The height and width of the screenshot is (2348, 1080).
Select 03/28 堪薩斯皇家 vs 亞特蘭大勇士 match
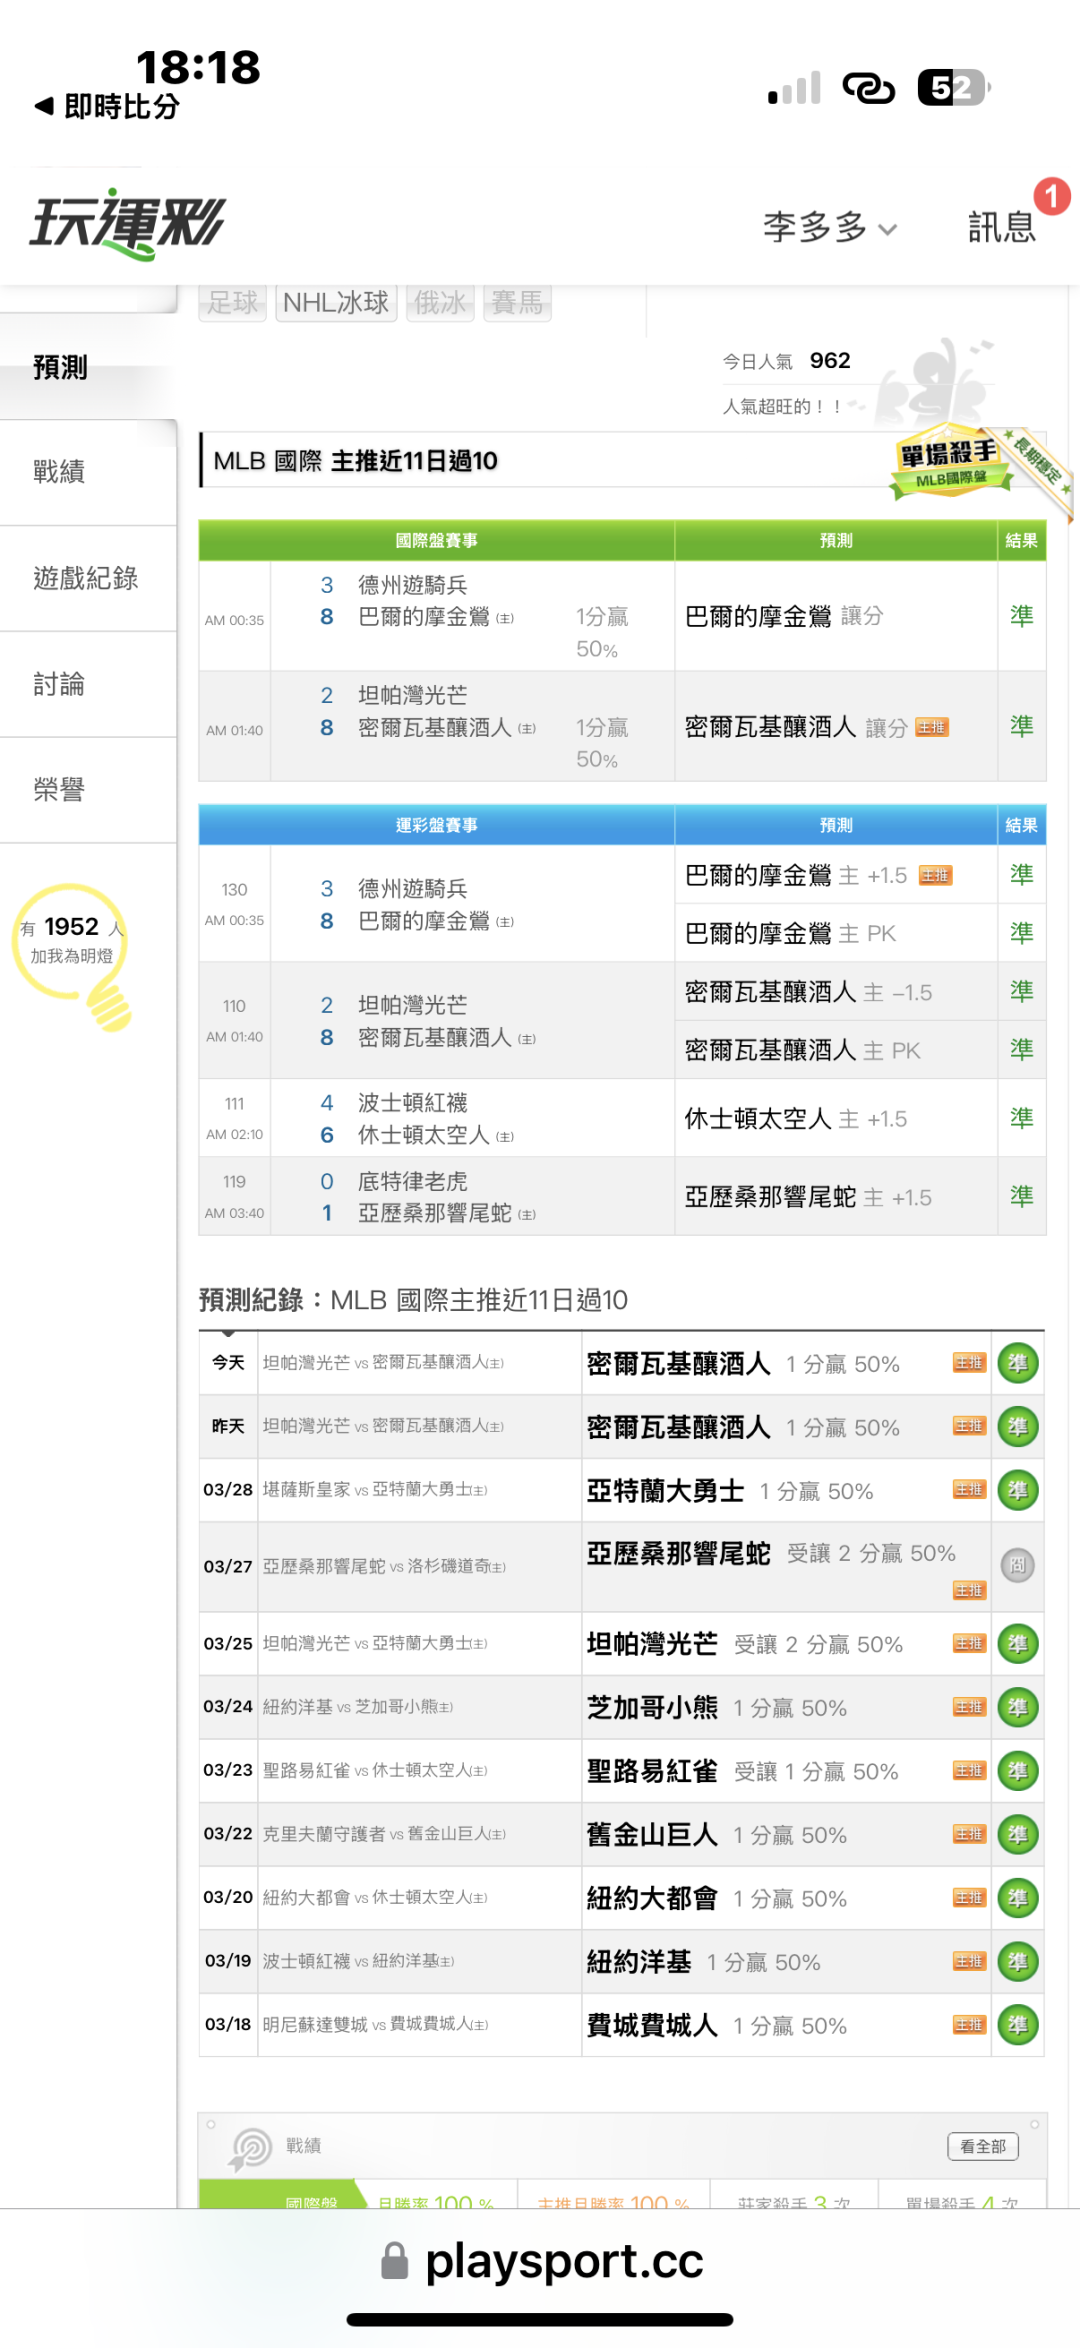point(375,1490)
